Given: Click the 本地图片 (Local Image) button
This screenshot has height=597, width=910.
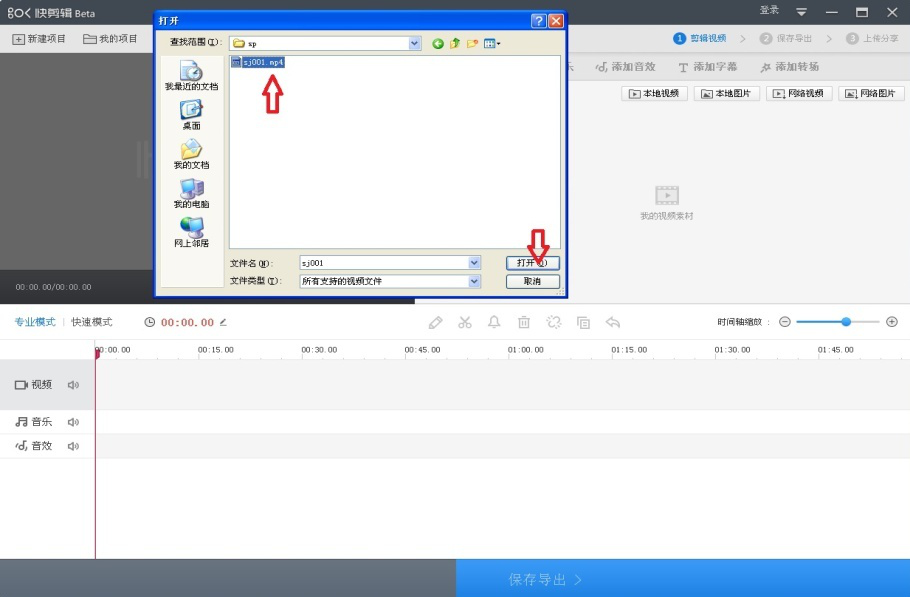Looking at the screenshot, I should pyautogui.click(x=727, y=93).
